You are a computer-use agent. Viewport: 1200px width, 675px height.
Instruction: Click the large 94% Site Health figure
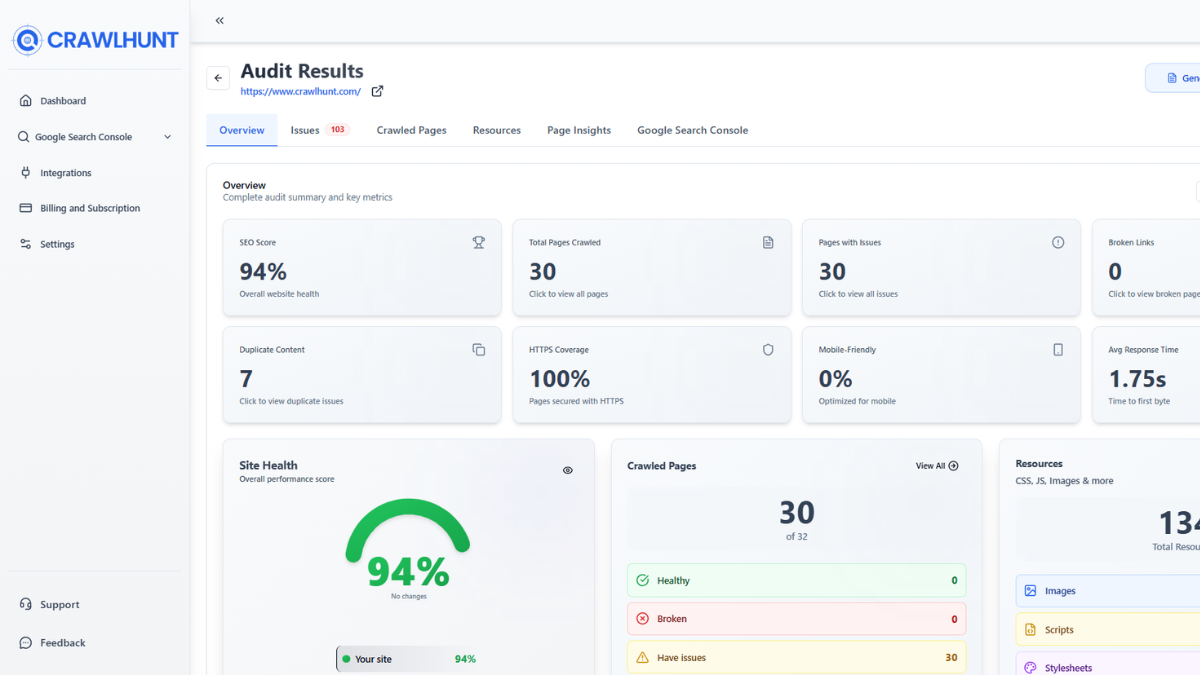point(408,571)
